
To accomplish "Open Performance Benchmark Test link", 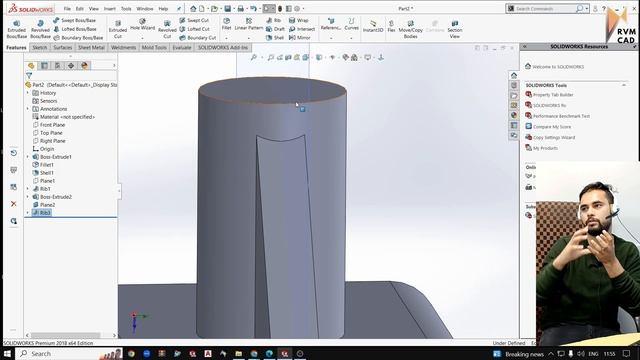I will (561, 116).
